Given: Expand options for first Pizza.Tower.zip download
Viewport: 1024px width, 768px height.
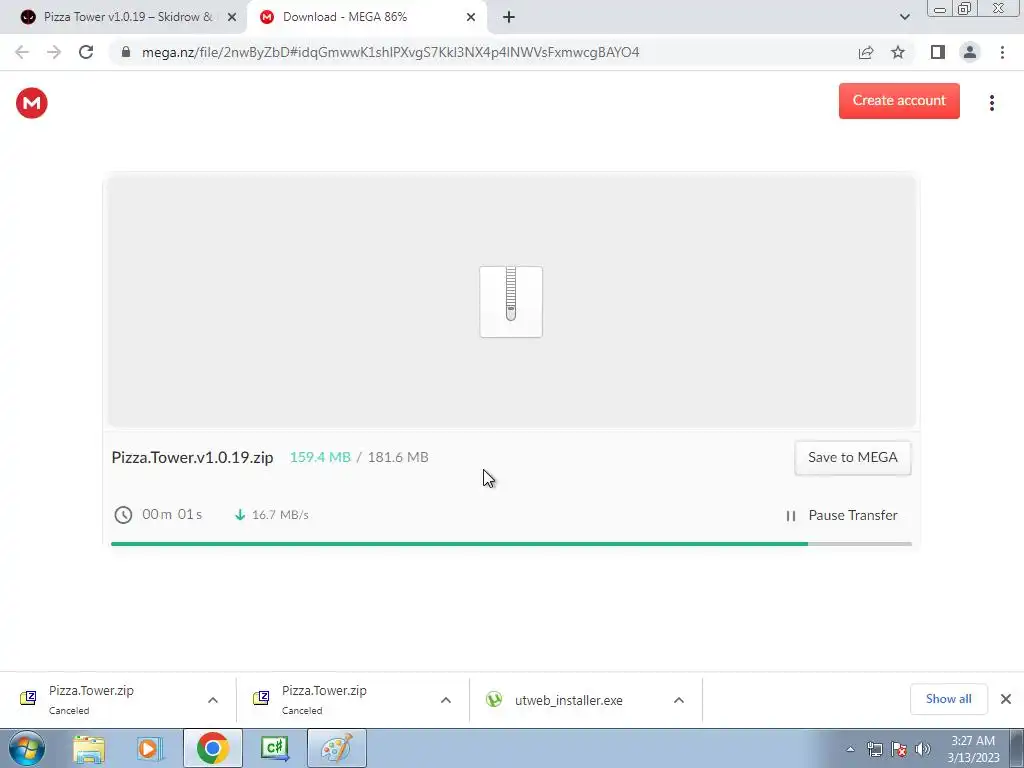Looking at the screenshot, I should point(213,700).
